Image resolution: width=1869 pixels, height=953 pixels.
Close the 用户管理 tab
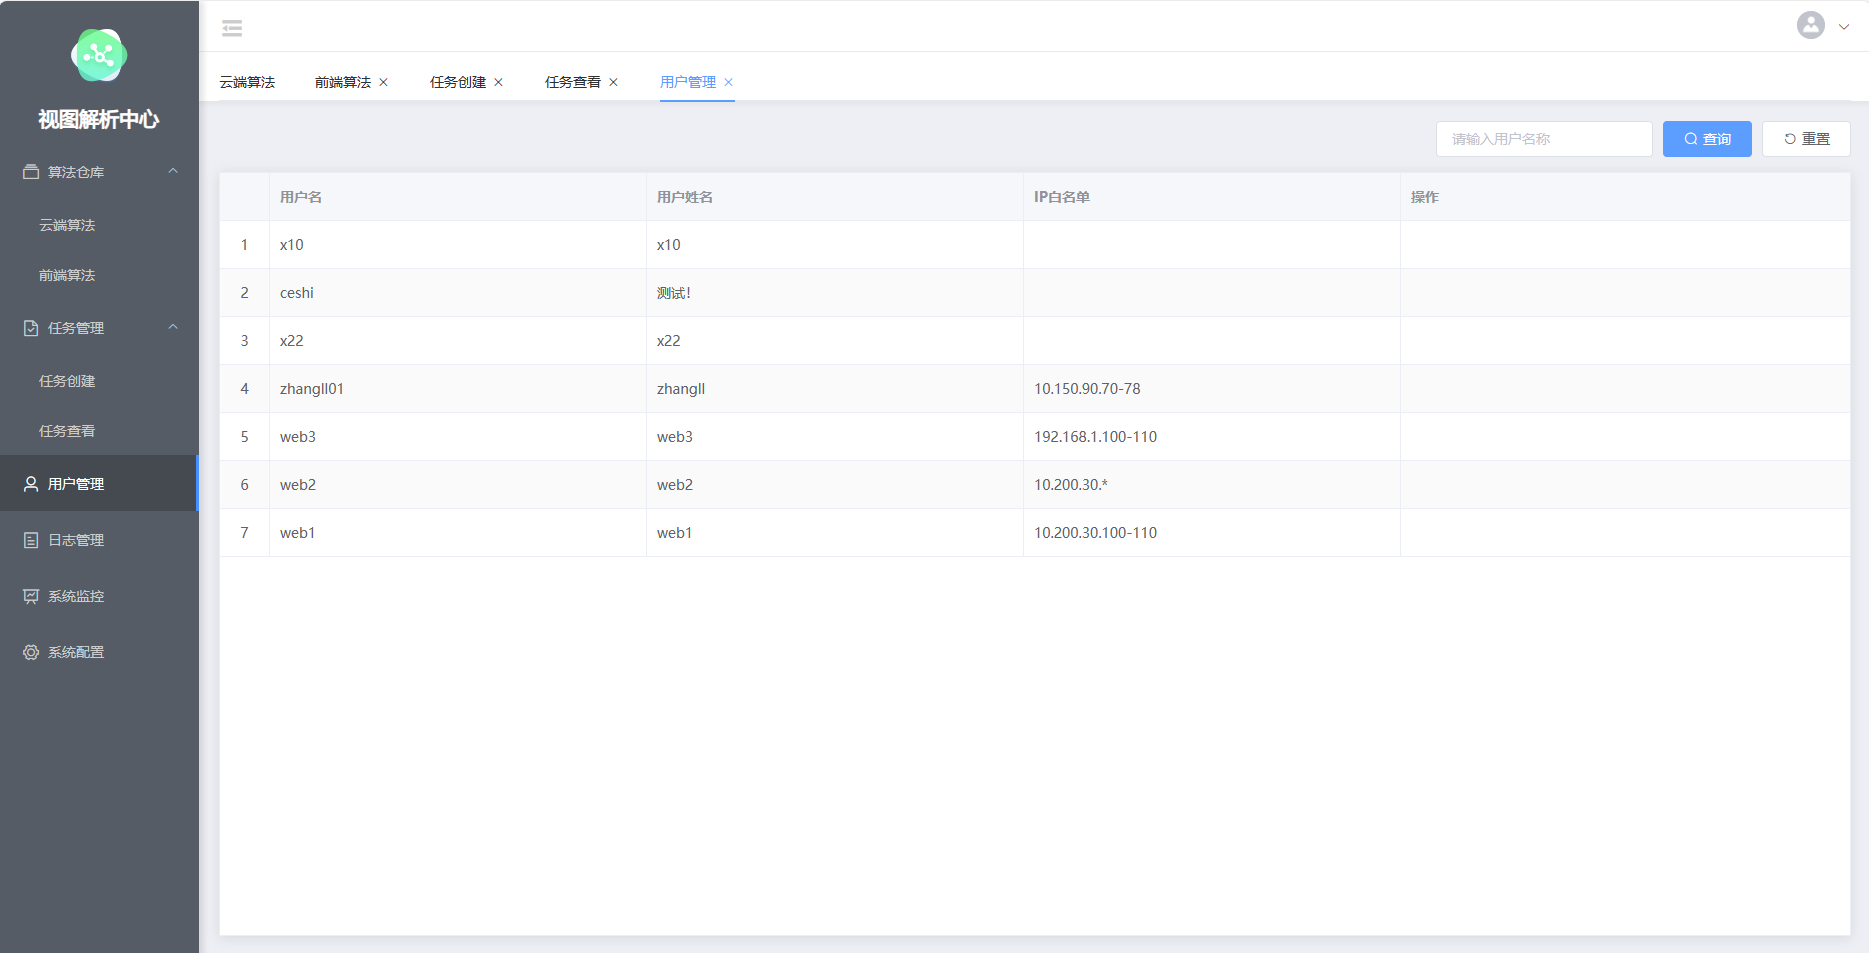pyautogui.click(x=728, y=82)
